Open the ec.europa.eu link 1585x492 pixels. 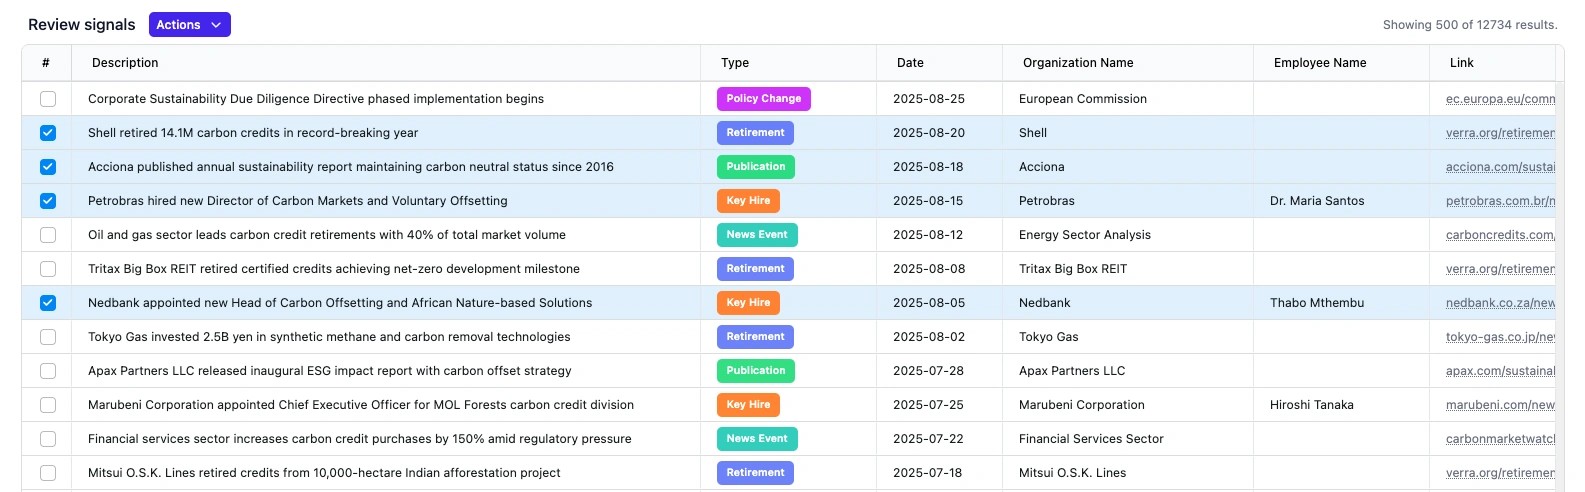coord(1499,99)
